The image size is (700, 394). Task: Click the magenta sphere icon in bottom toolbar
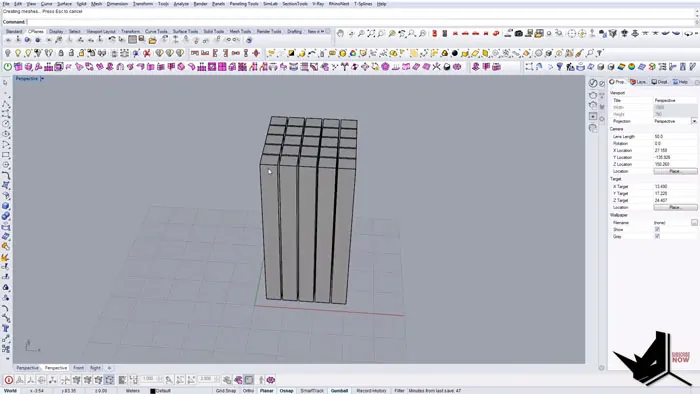pos(271,380)
